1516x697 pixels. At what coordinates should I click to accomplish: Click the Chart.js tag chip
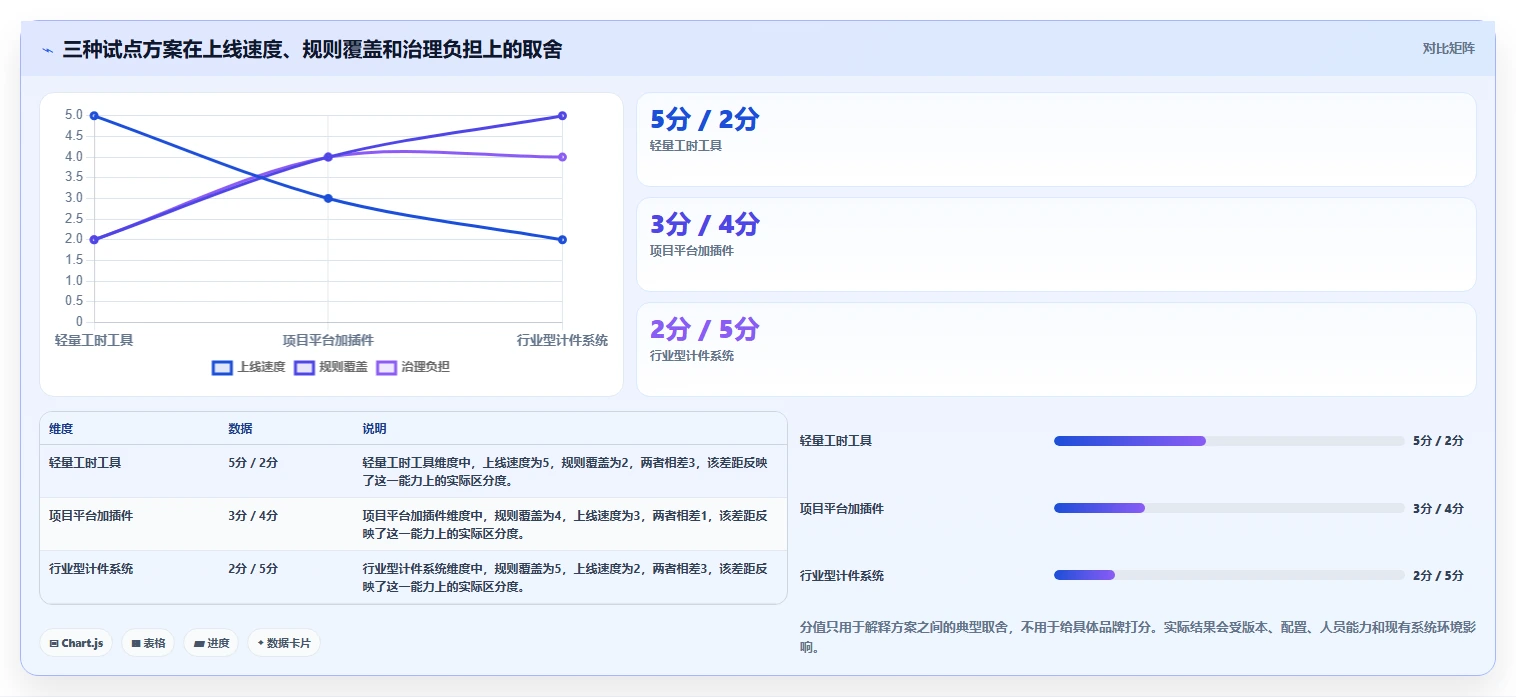[x=76, y=643]
